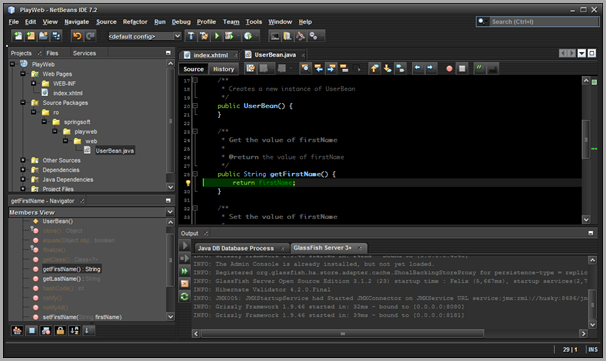This screenshot has height=361, width=606.
Task: Click the Re-run green arrow in Output
Action: [x=185, y=245]
